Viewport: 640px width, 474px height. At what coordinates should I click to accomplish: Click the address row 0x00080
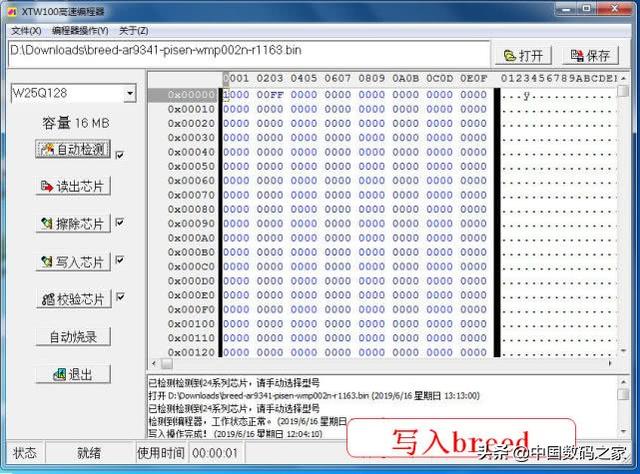pos(191,209)
